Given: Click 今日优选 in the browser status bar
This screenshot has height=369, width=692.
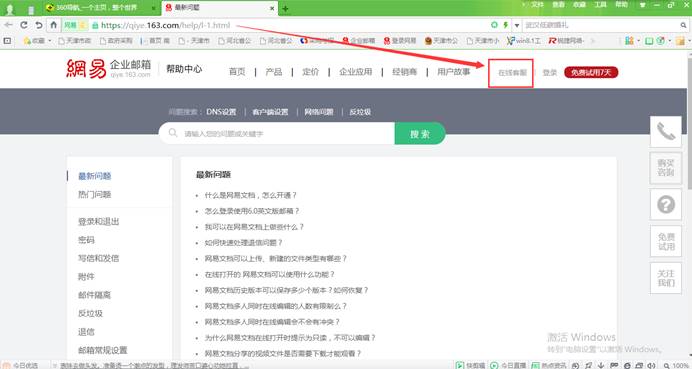Looking at the screenshot, I should [21, 365].
